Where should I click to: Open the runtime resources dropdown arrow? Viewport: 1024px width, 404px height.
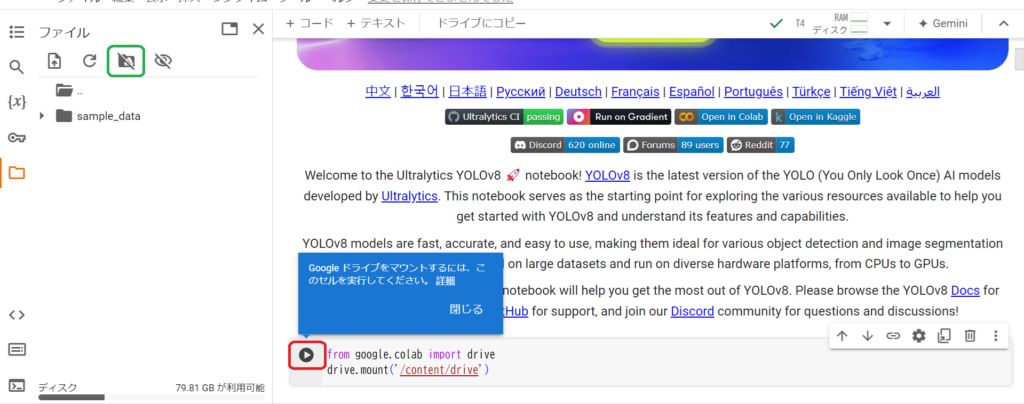tap(887, 24)
